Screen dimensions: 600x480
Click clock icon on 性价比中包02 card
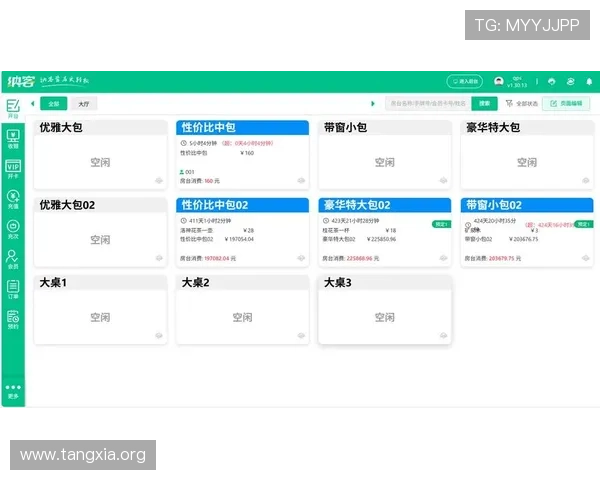[x=183, y=221]
